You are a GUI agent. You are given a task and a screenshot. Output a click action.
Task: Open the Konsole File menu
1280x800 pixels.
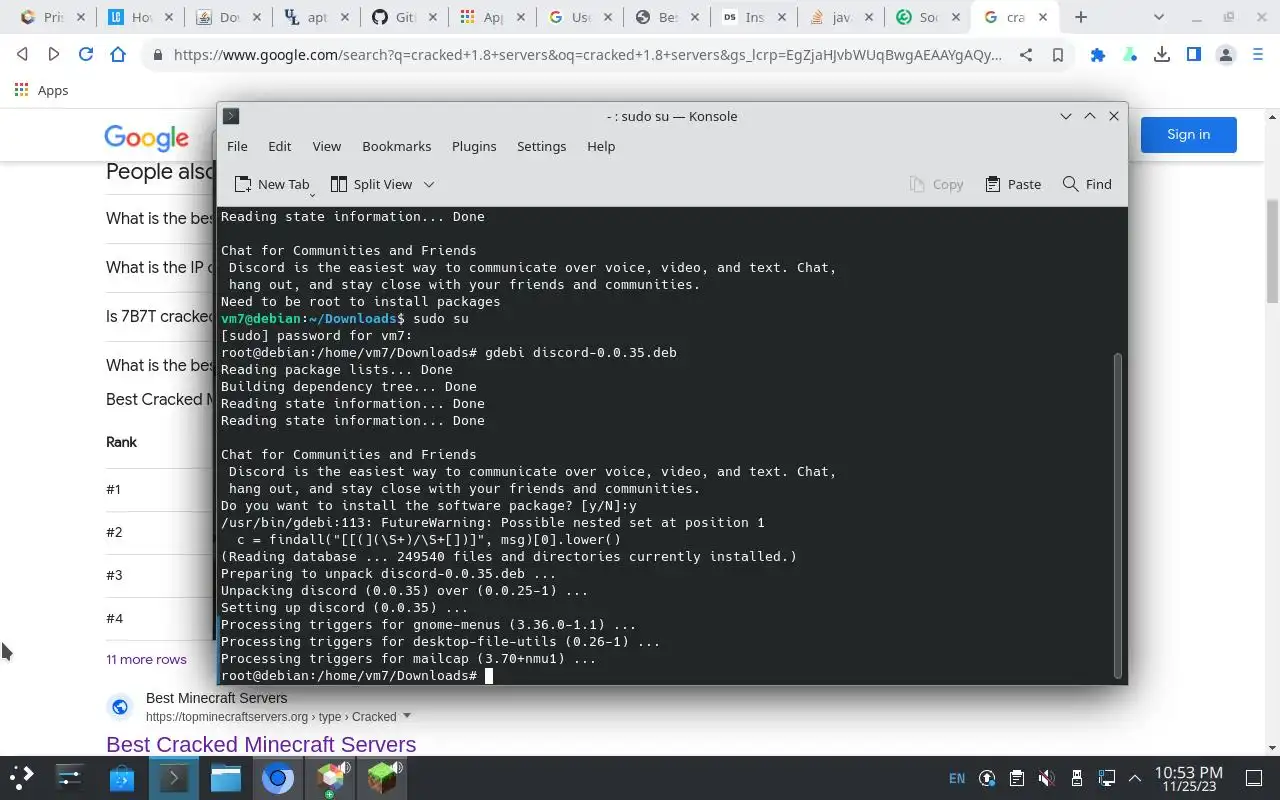(237, 146)
